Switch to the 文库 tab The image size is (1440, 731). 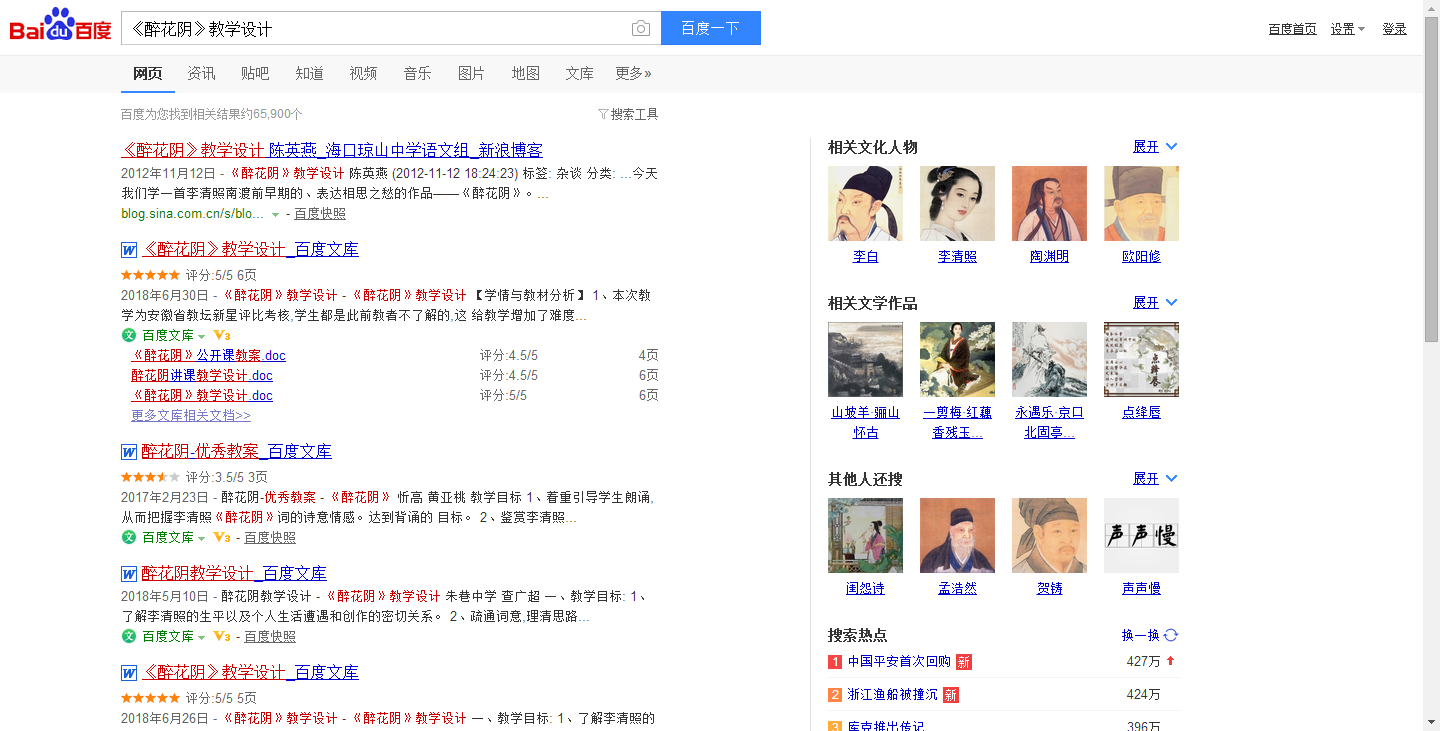[x=579, y=73]
